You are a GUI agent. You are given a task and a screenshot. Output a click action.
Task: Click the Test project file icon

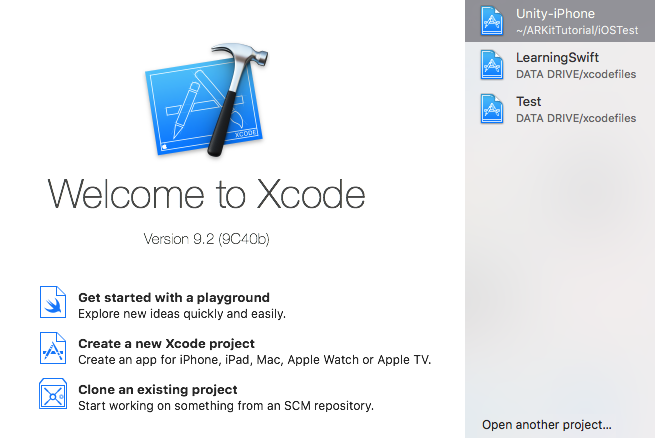(493, 109)
